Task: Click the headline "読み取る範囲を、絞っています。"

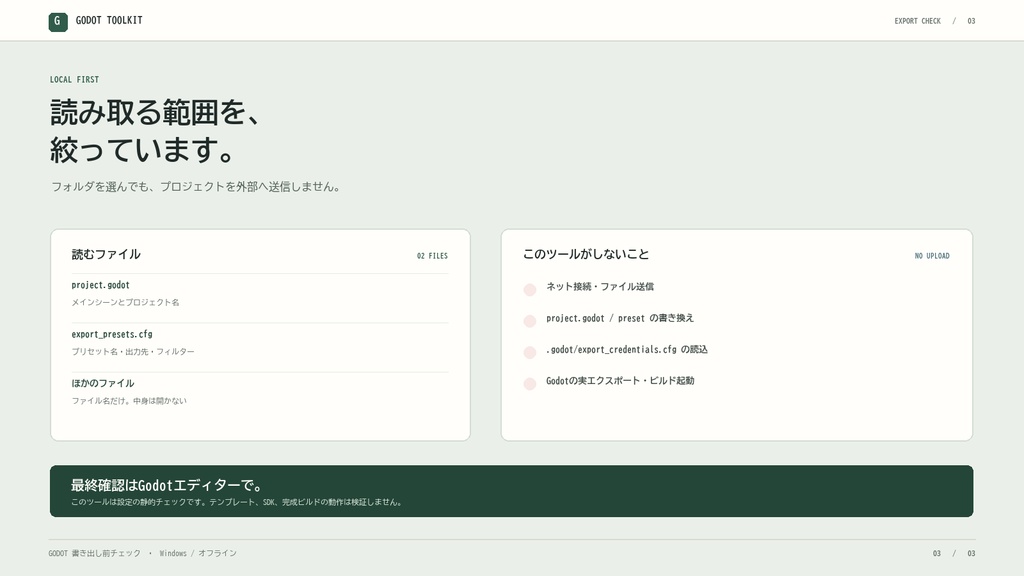Action: click(x=156, y=131)
